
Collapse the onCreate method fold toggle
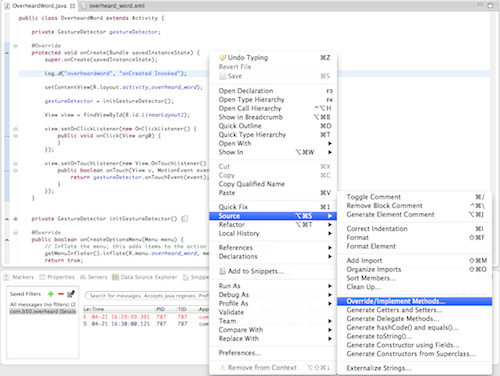click(x=15, y=46)
